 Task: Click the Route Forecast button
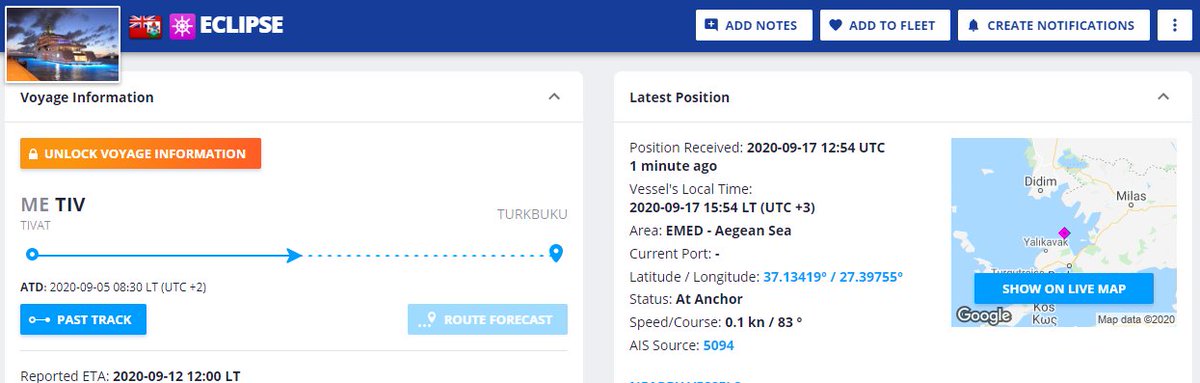click(487, 319)
